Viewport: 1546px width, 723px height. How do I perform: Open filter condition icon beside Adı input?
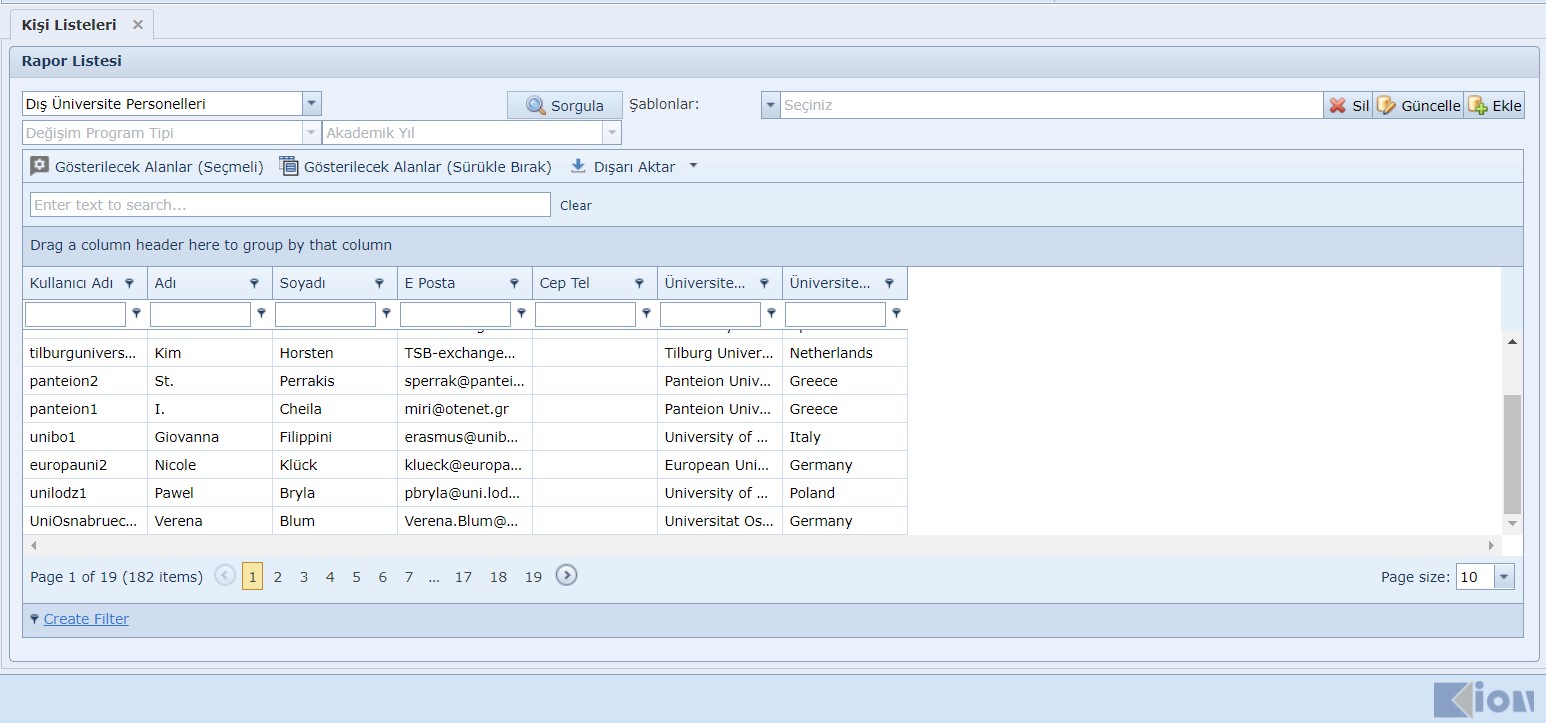(261, 313)
